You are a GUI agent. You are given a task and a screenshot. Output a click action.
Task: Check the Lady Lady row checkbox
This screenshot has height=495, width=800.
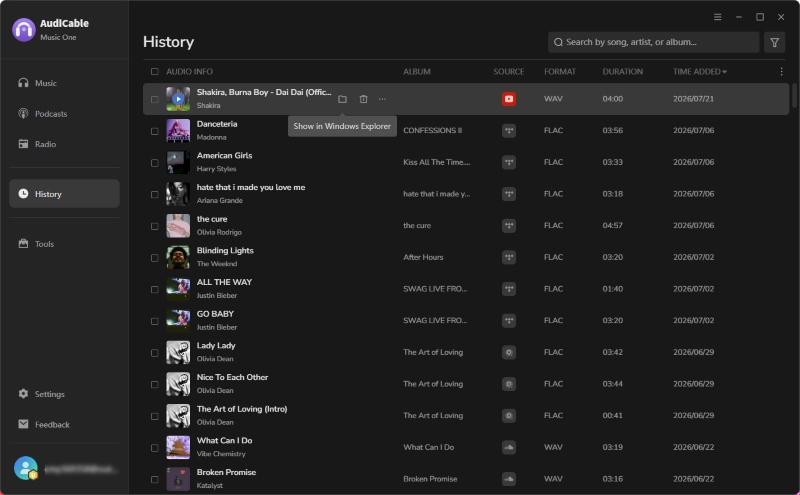pyautogui.click(x=155, y=353)
